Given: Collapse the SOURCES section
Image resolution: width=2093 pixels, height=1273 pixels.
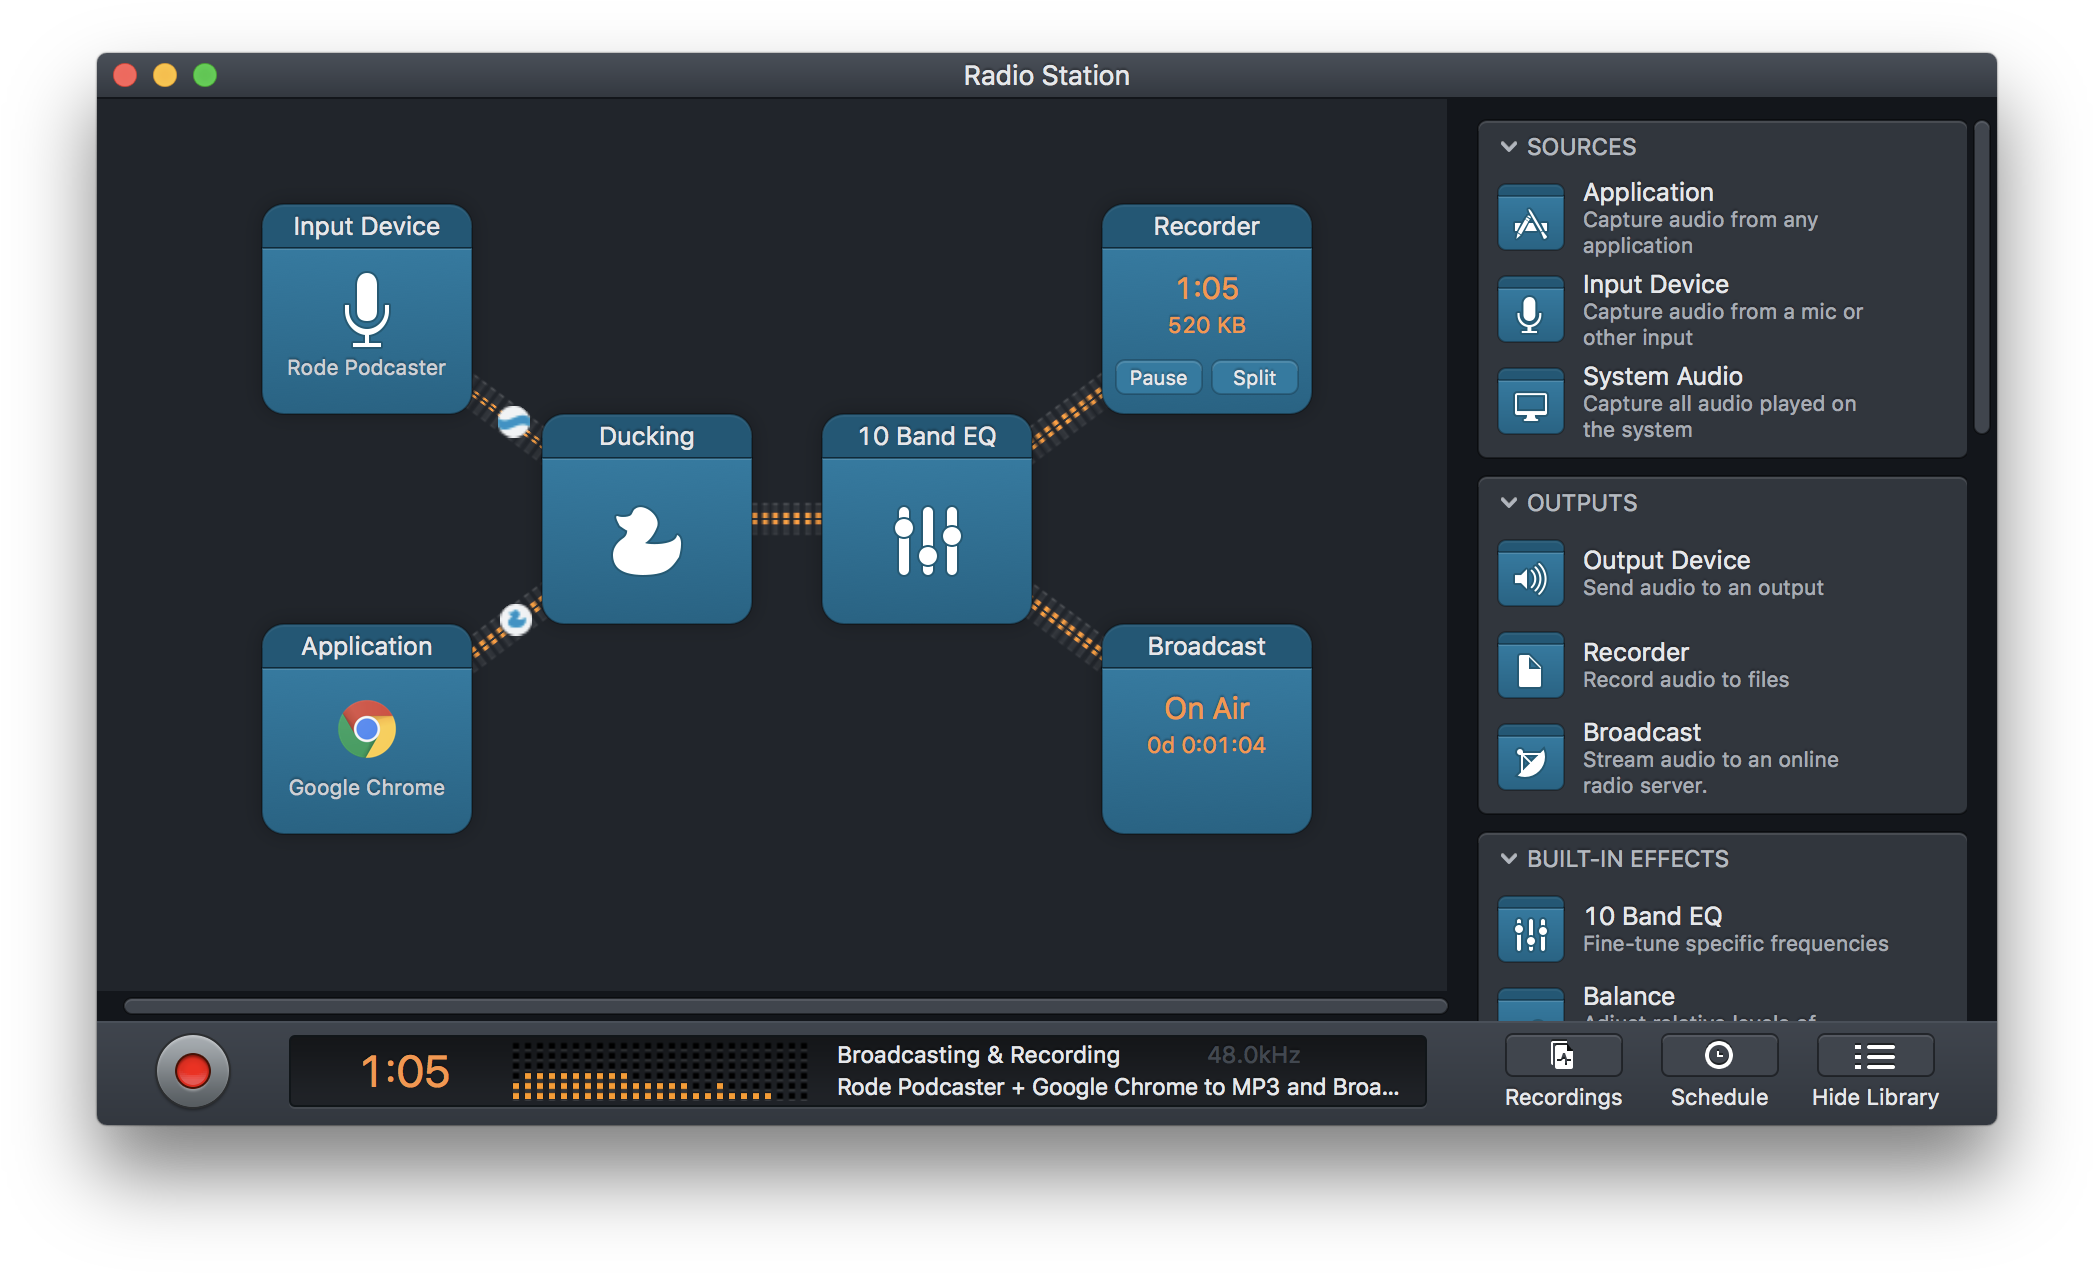Looking at the screenshot, I should click(x=1508, y=146).
